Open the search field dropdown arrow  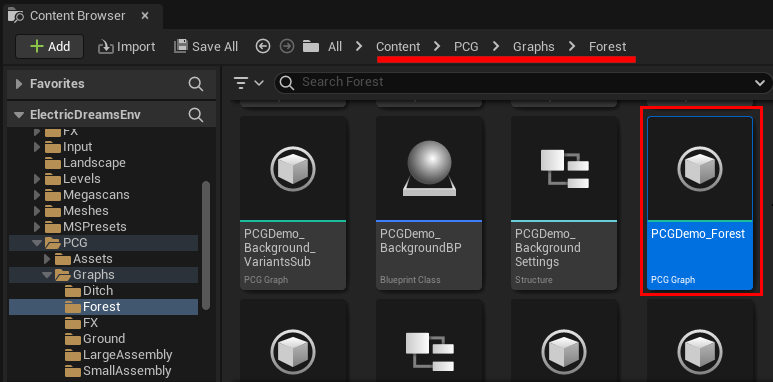760,83
